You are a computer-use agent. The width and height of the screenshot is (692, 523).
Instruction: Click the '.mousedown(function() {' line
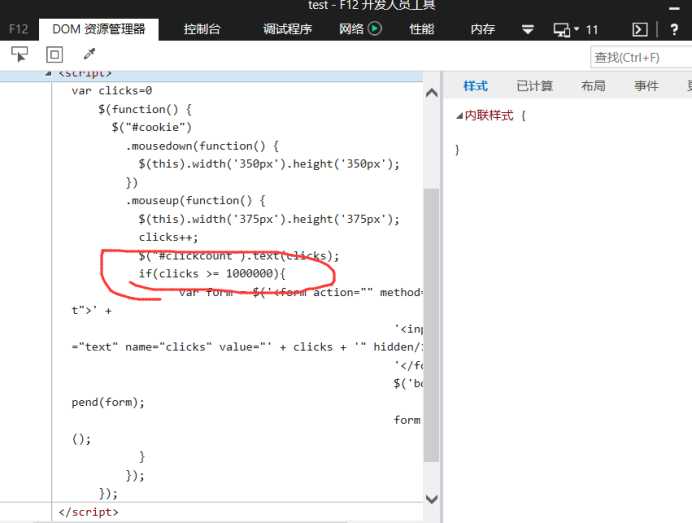[x=202, y=146]
